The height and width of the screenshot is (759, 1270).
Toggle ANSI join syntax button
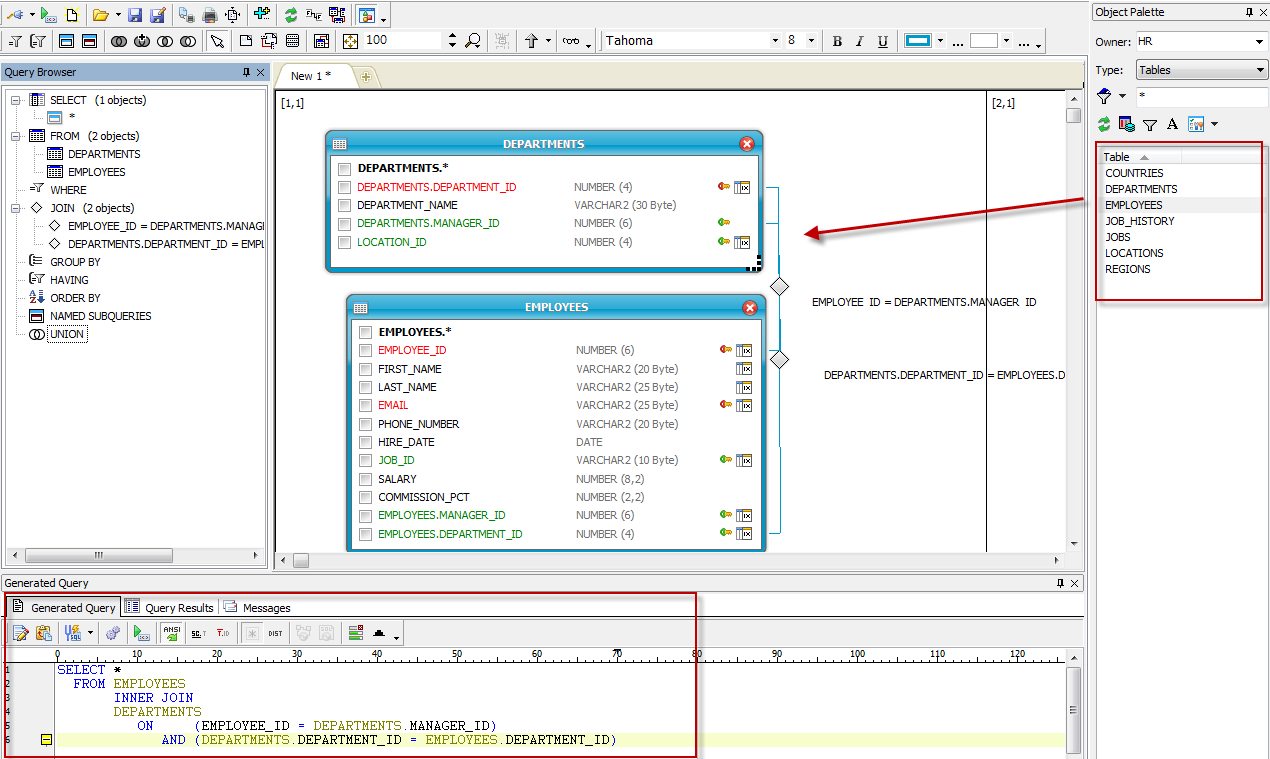click(171, 633)
